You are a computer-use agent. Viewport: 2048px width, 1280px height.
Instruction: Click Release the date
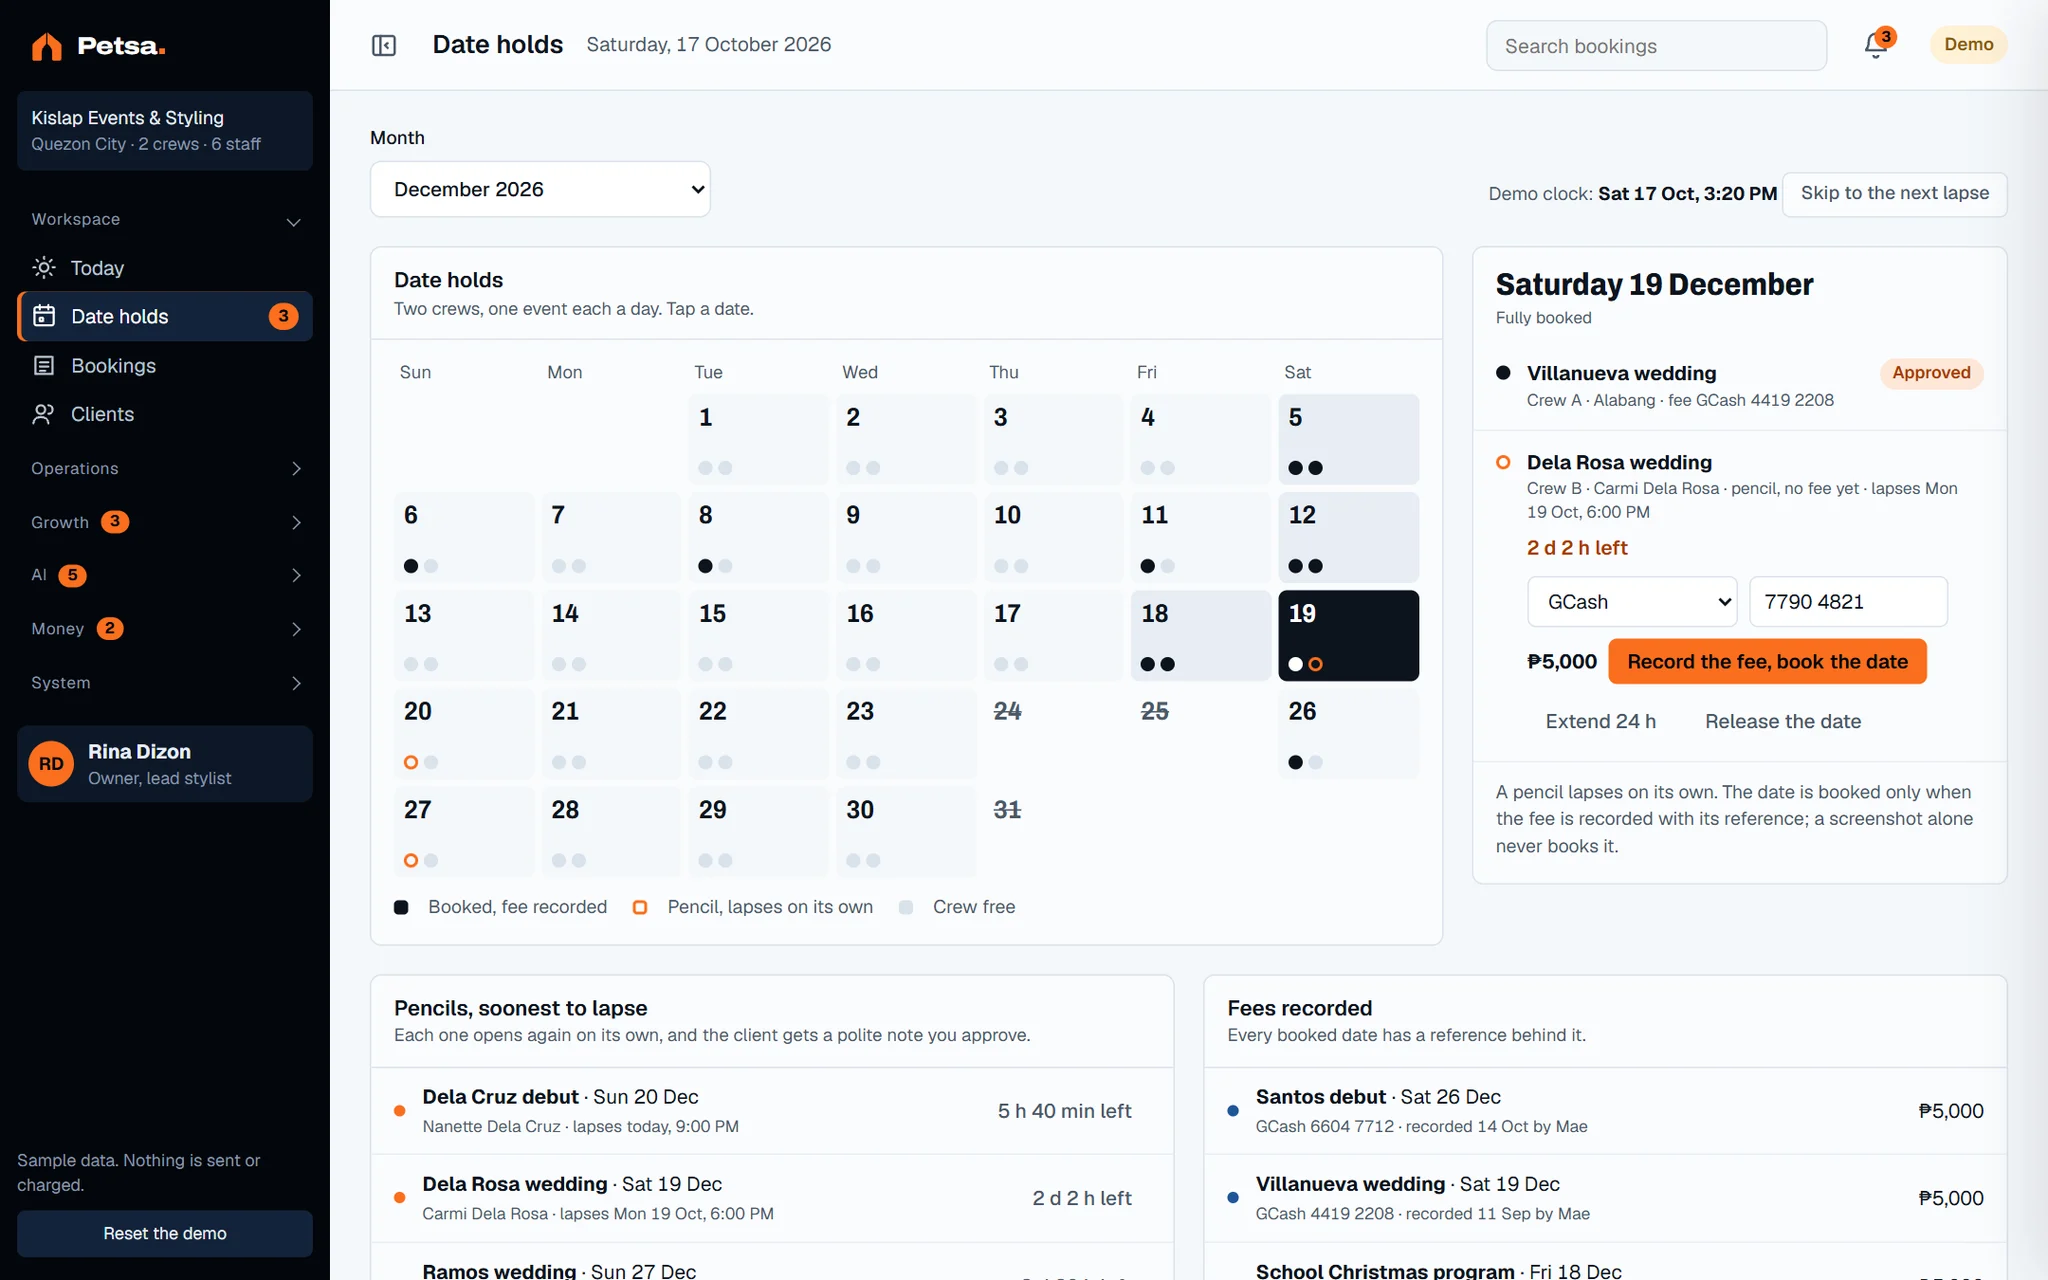coord(1783,721)
